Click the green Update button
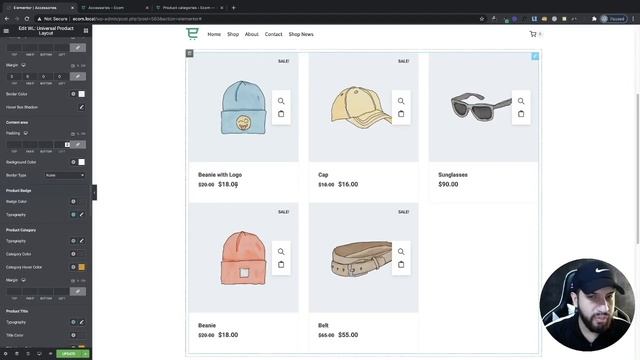Viewport: 640px width, 360px height. click(x=69, y=353)
